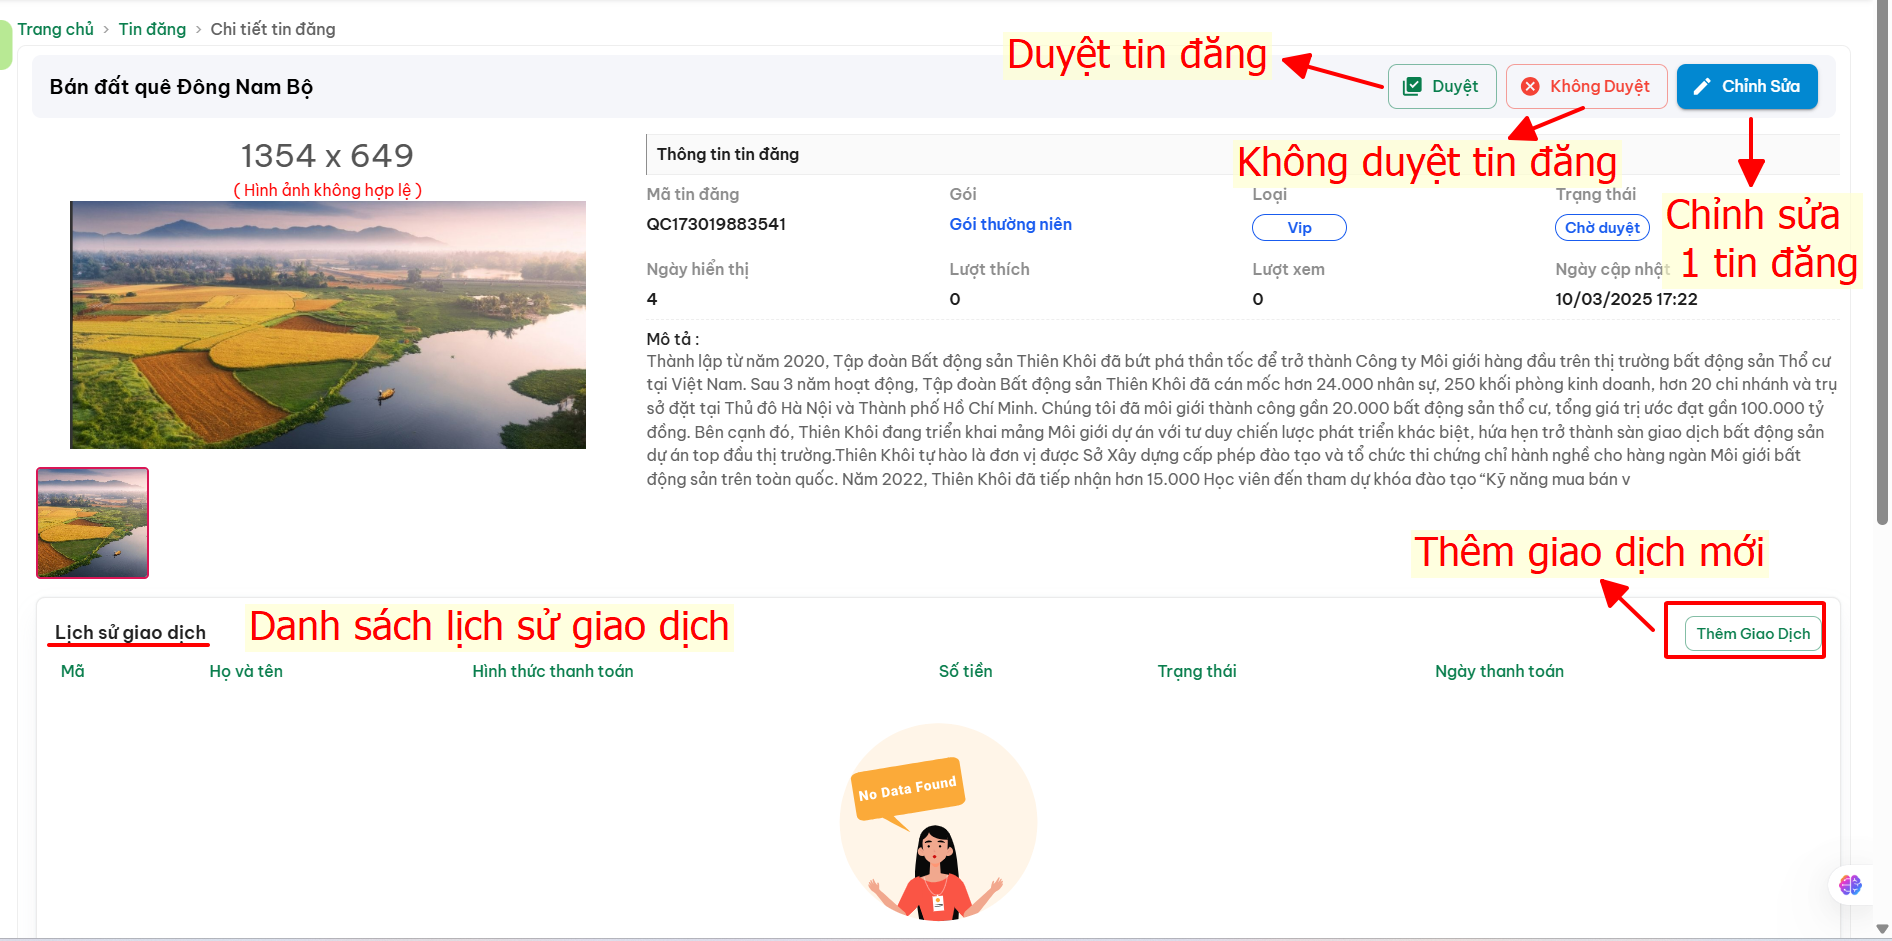The image size is (1892, 941).
Task: Click the large rice field main image
Action: [x=328, y=325]
